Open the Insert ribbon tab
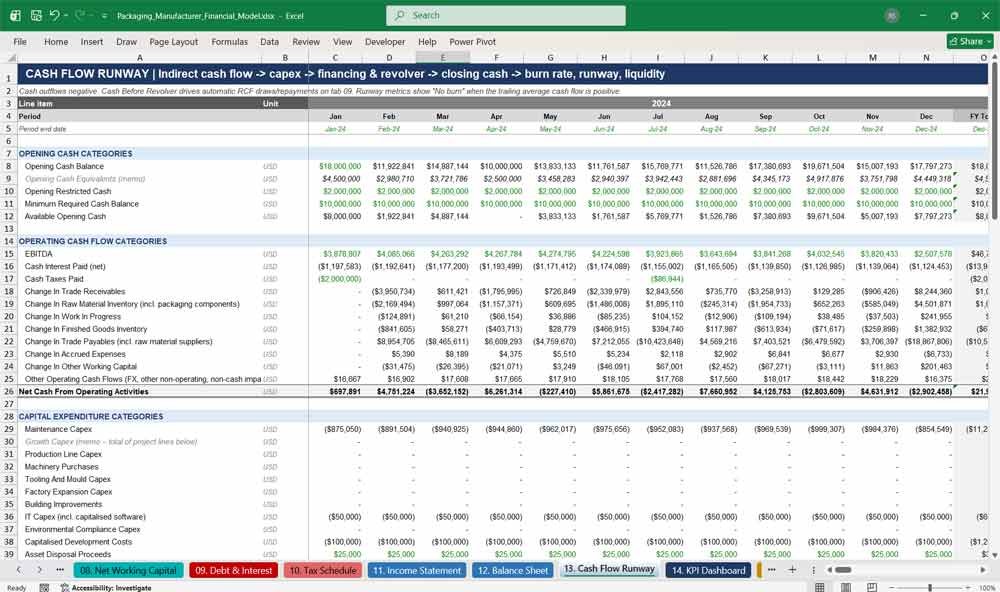 pyautogui.click(x=92, y=41)
